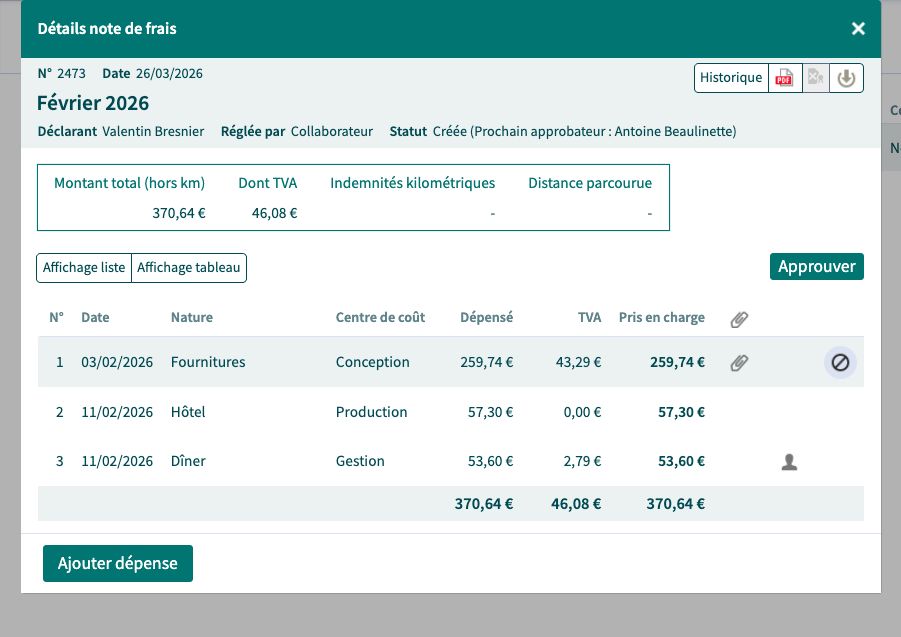The image size is (901, 637).
Task: Click the date 03/02/2026
Action: click(x=117, y=362)
